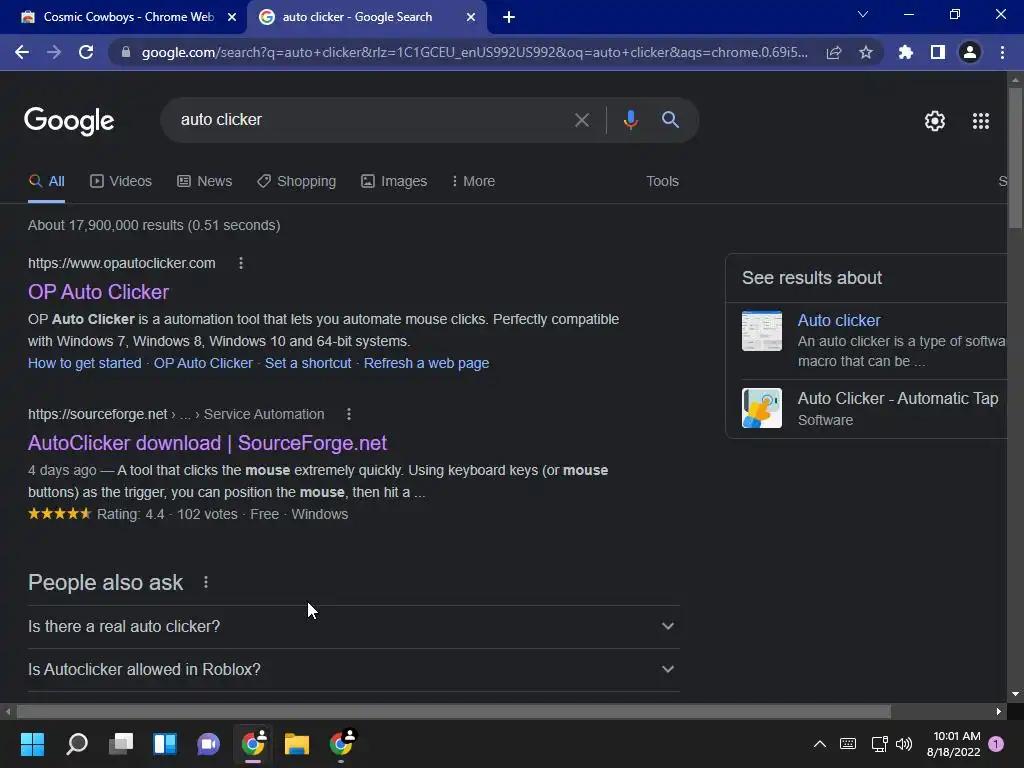Viewport: 1024px width, 768px height.
Task: Click the scroll-down arrow of scrollbar
Action: pyautogui.click(x=1015, y=694)
